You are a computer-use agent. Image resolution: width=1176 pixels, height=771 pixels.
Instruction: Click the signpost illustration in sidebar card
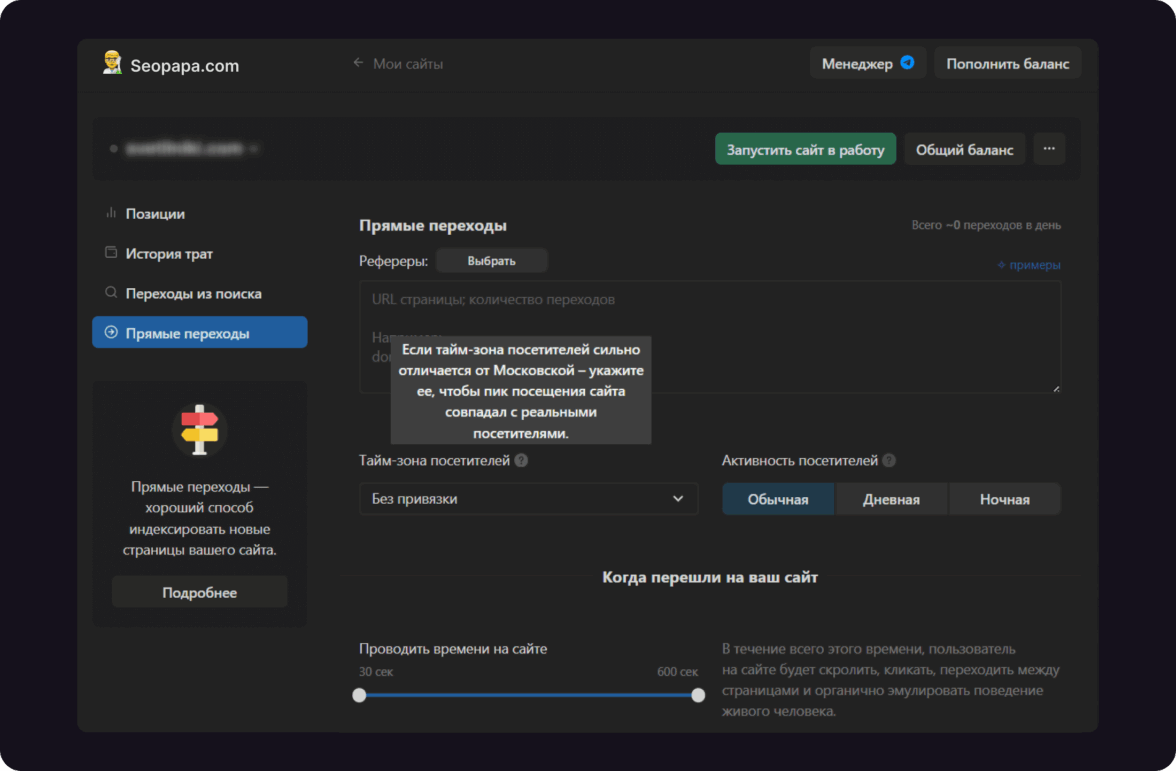[199, 430]
